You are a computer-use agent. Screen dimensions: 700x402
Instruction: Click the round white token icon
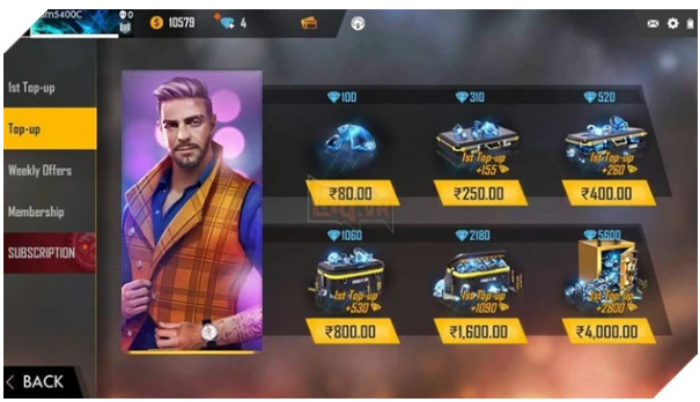pos(358,23)
